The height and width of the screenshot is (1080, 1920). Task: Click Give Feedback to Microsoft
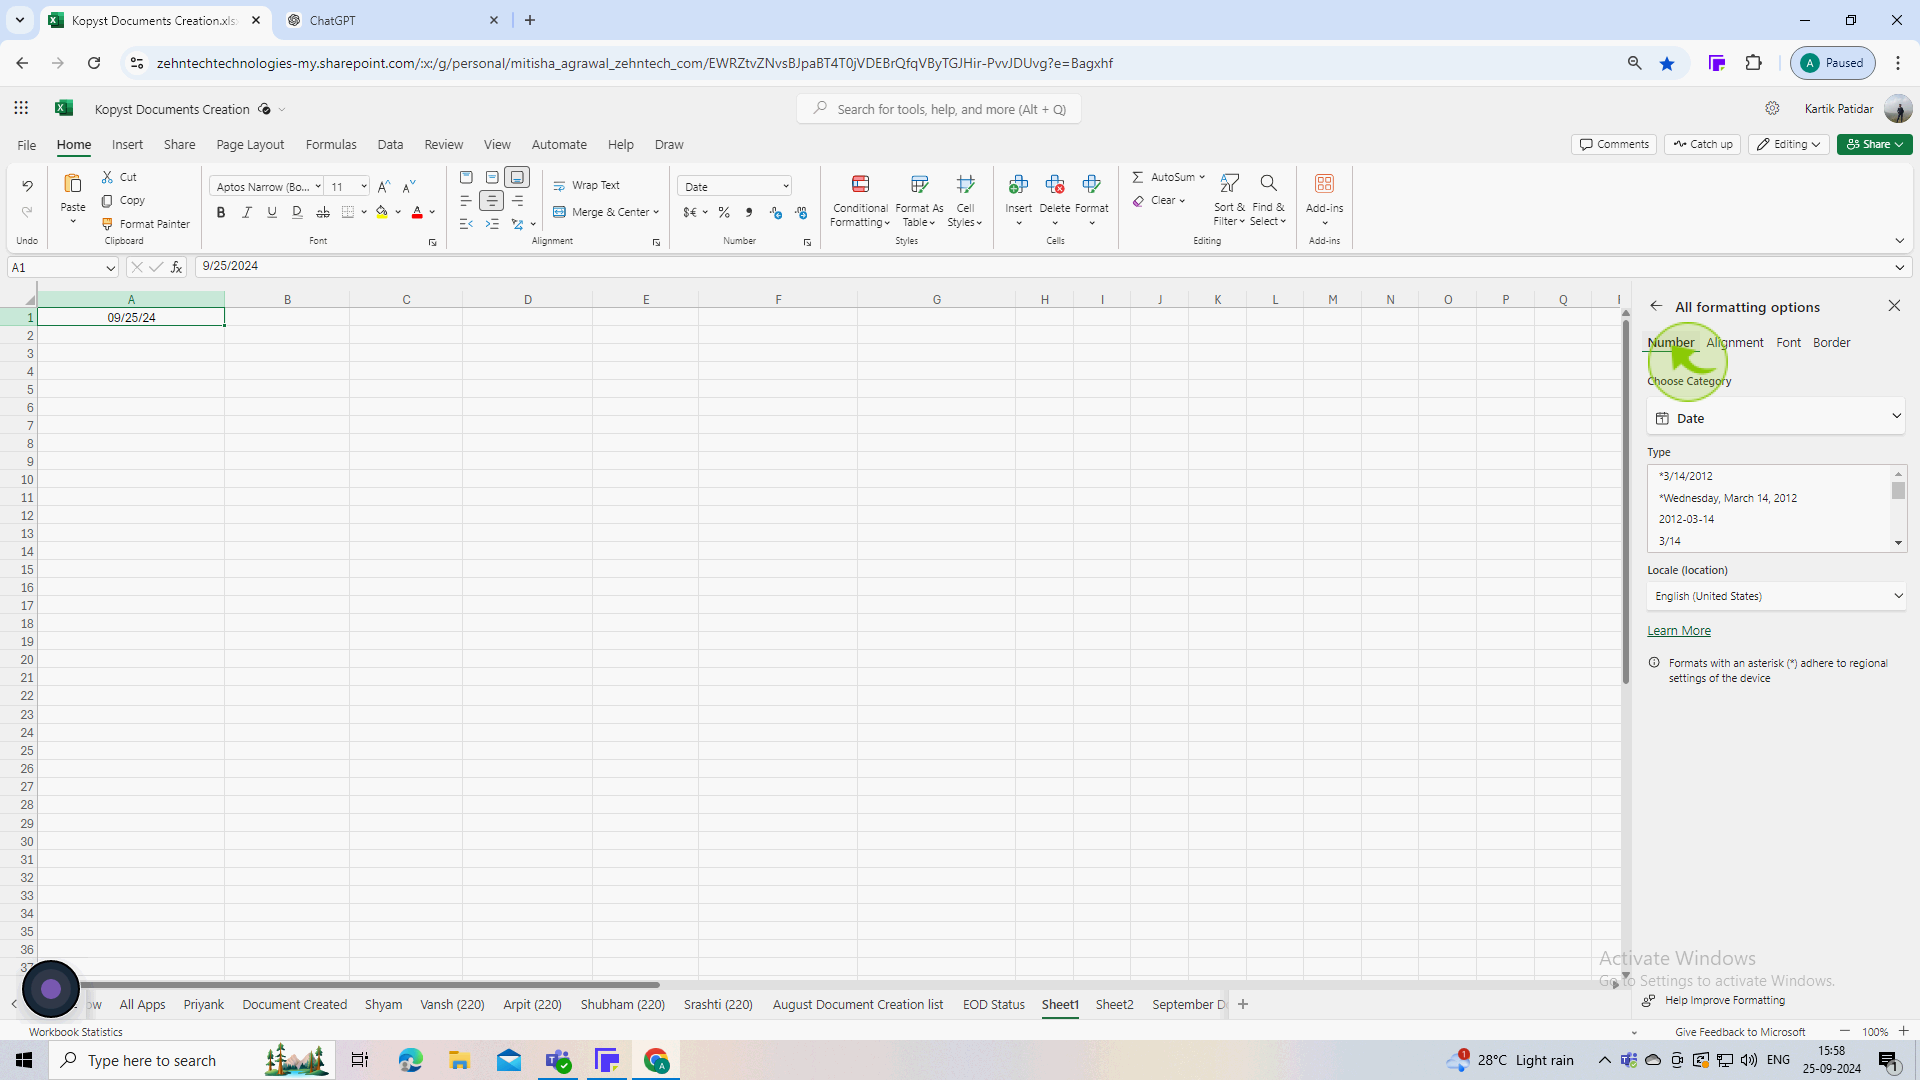coord(1740,1031)
